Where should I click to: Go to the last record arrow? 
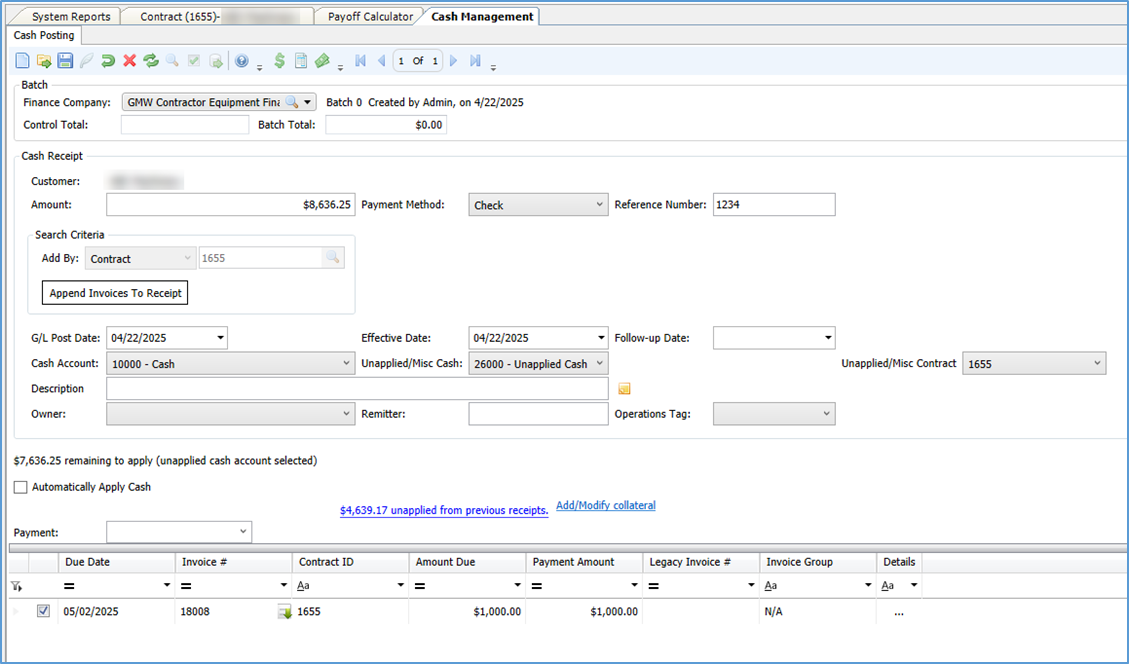point(475,61)
